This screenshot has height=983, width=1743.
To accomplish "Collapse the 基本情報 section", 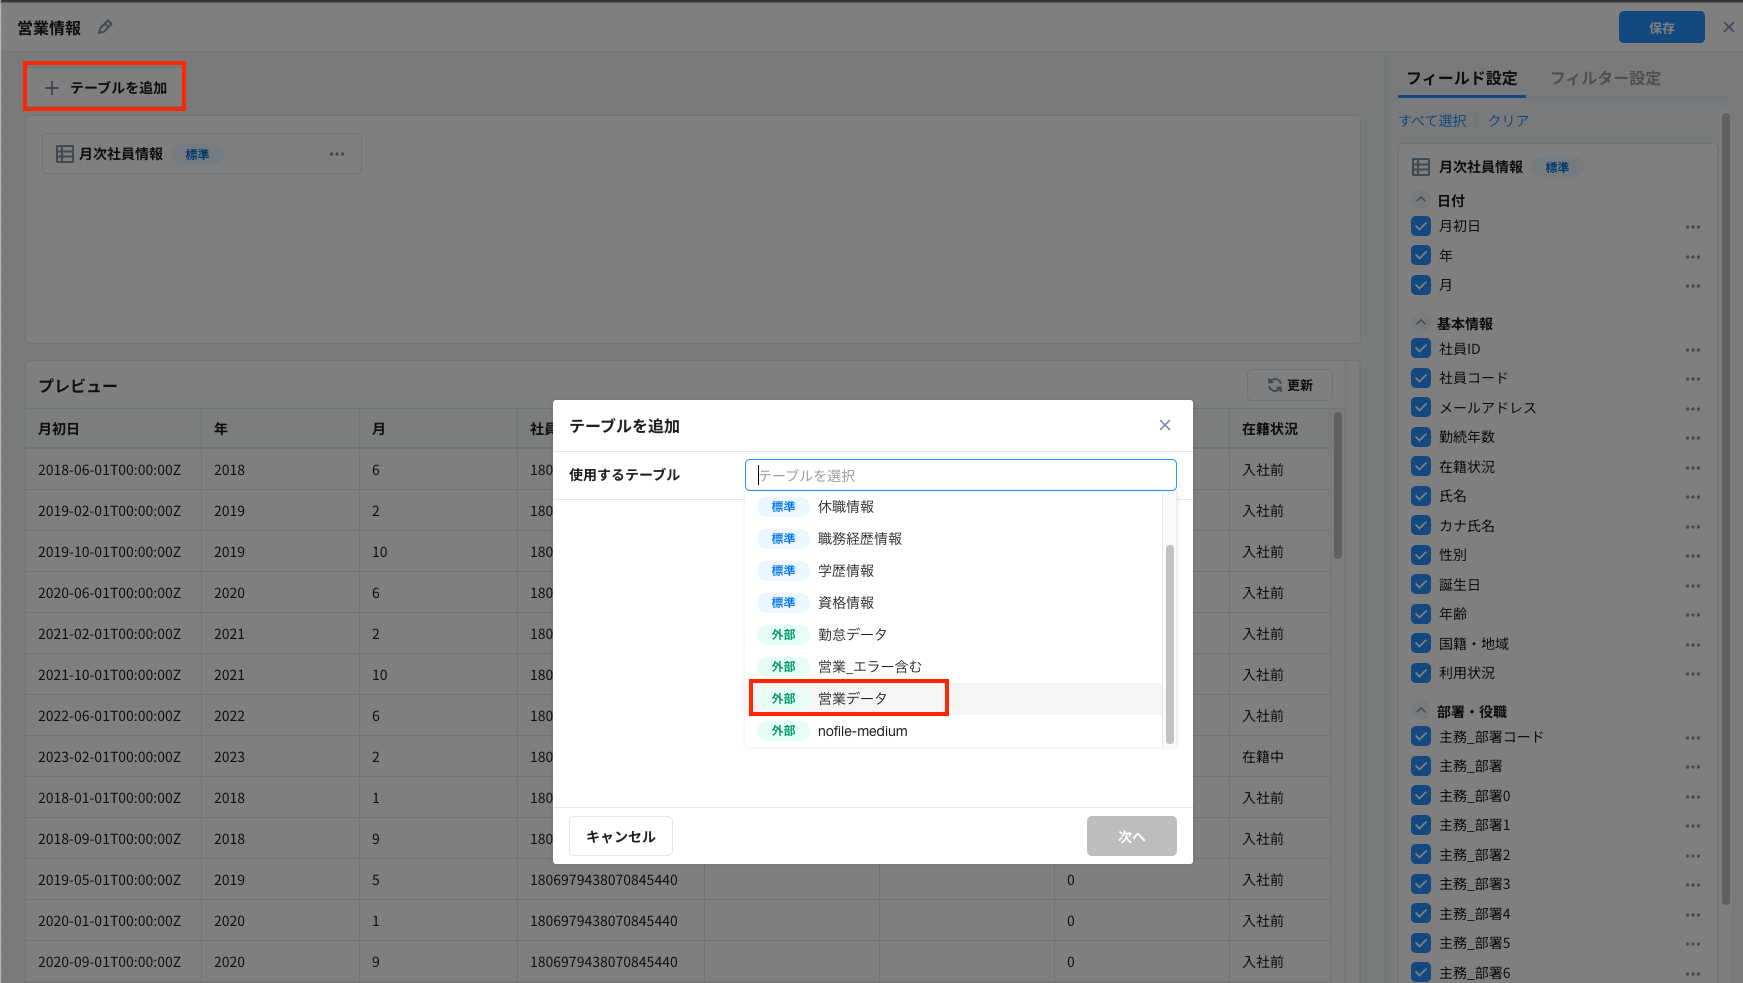I will click(1421, 323).
